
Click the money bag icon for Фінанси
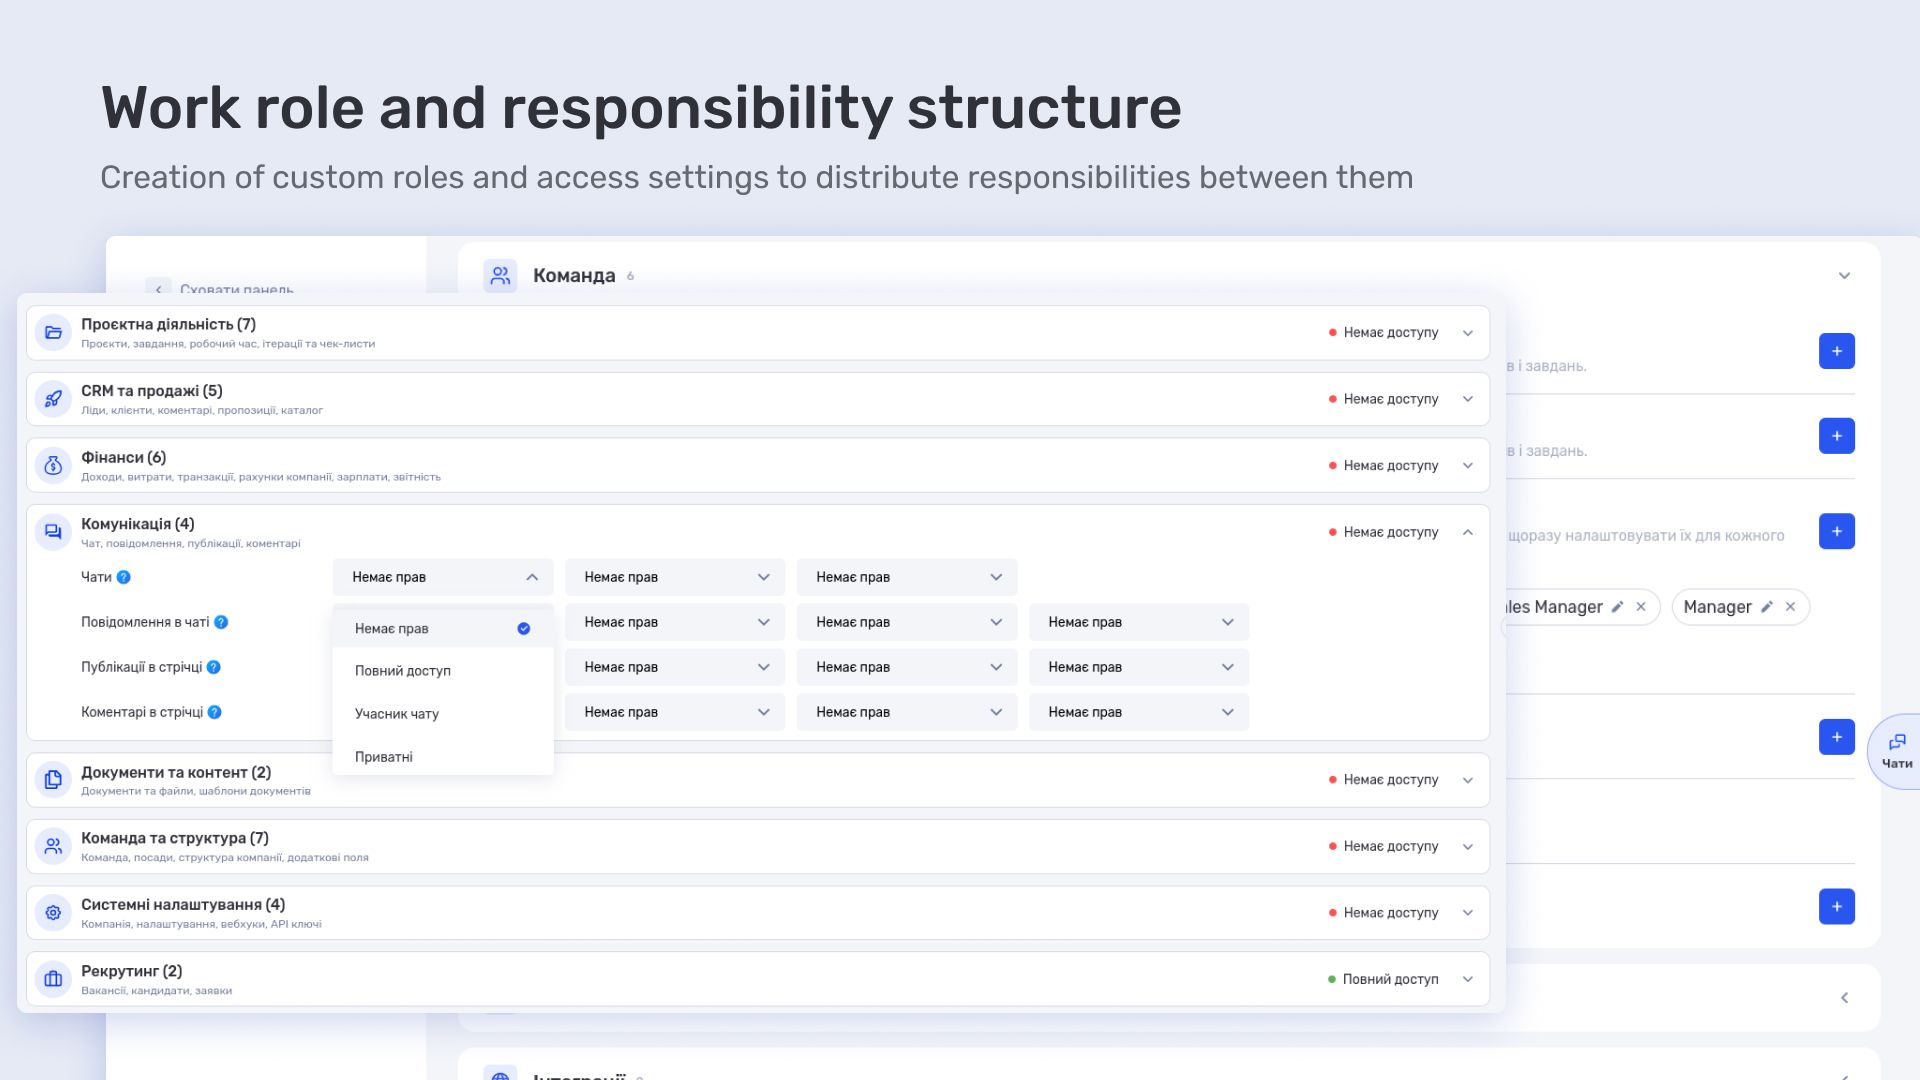(x=53, y=466)
